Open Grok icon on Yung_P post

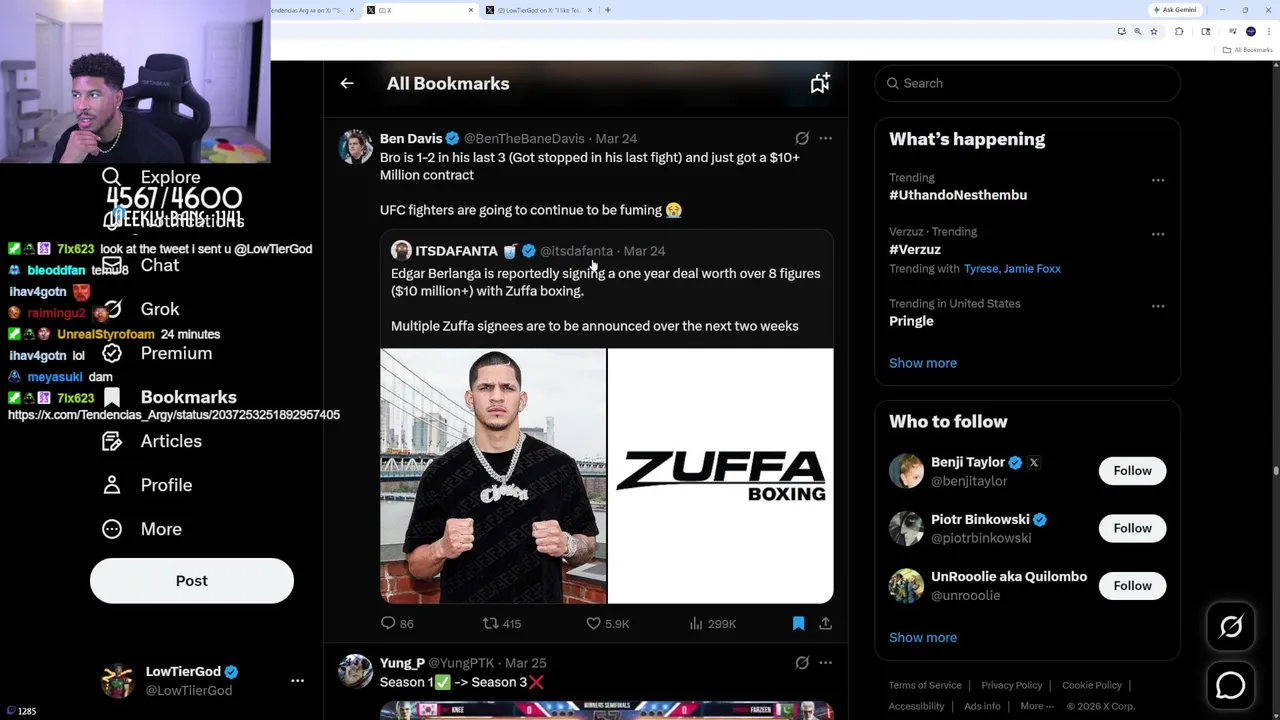tap(802, 662)
